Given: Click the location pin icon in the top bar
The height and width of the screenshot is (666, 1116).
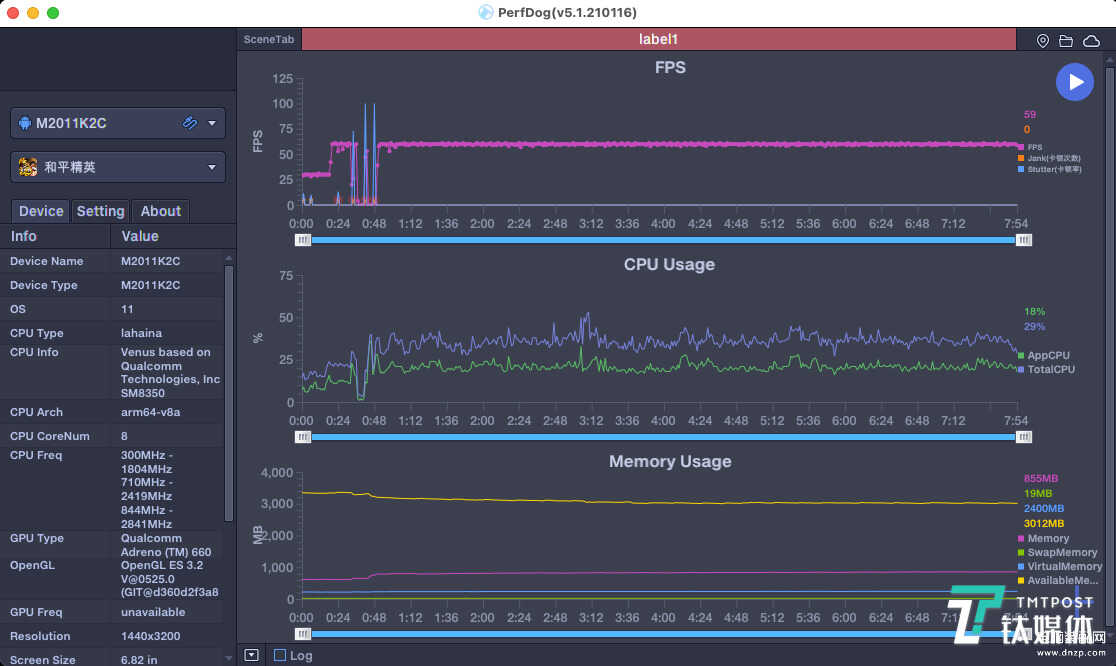Looking at the screenshot, I should pos(1043,41).
